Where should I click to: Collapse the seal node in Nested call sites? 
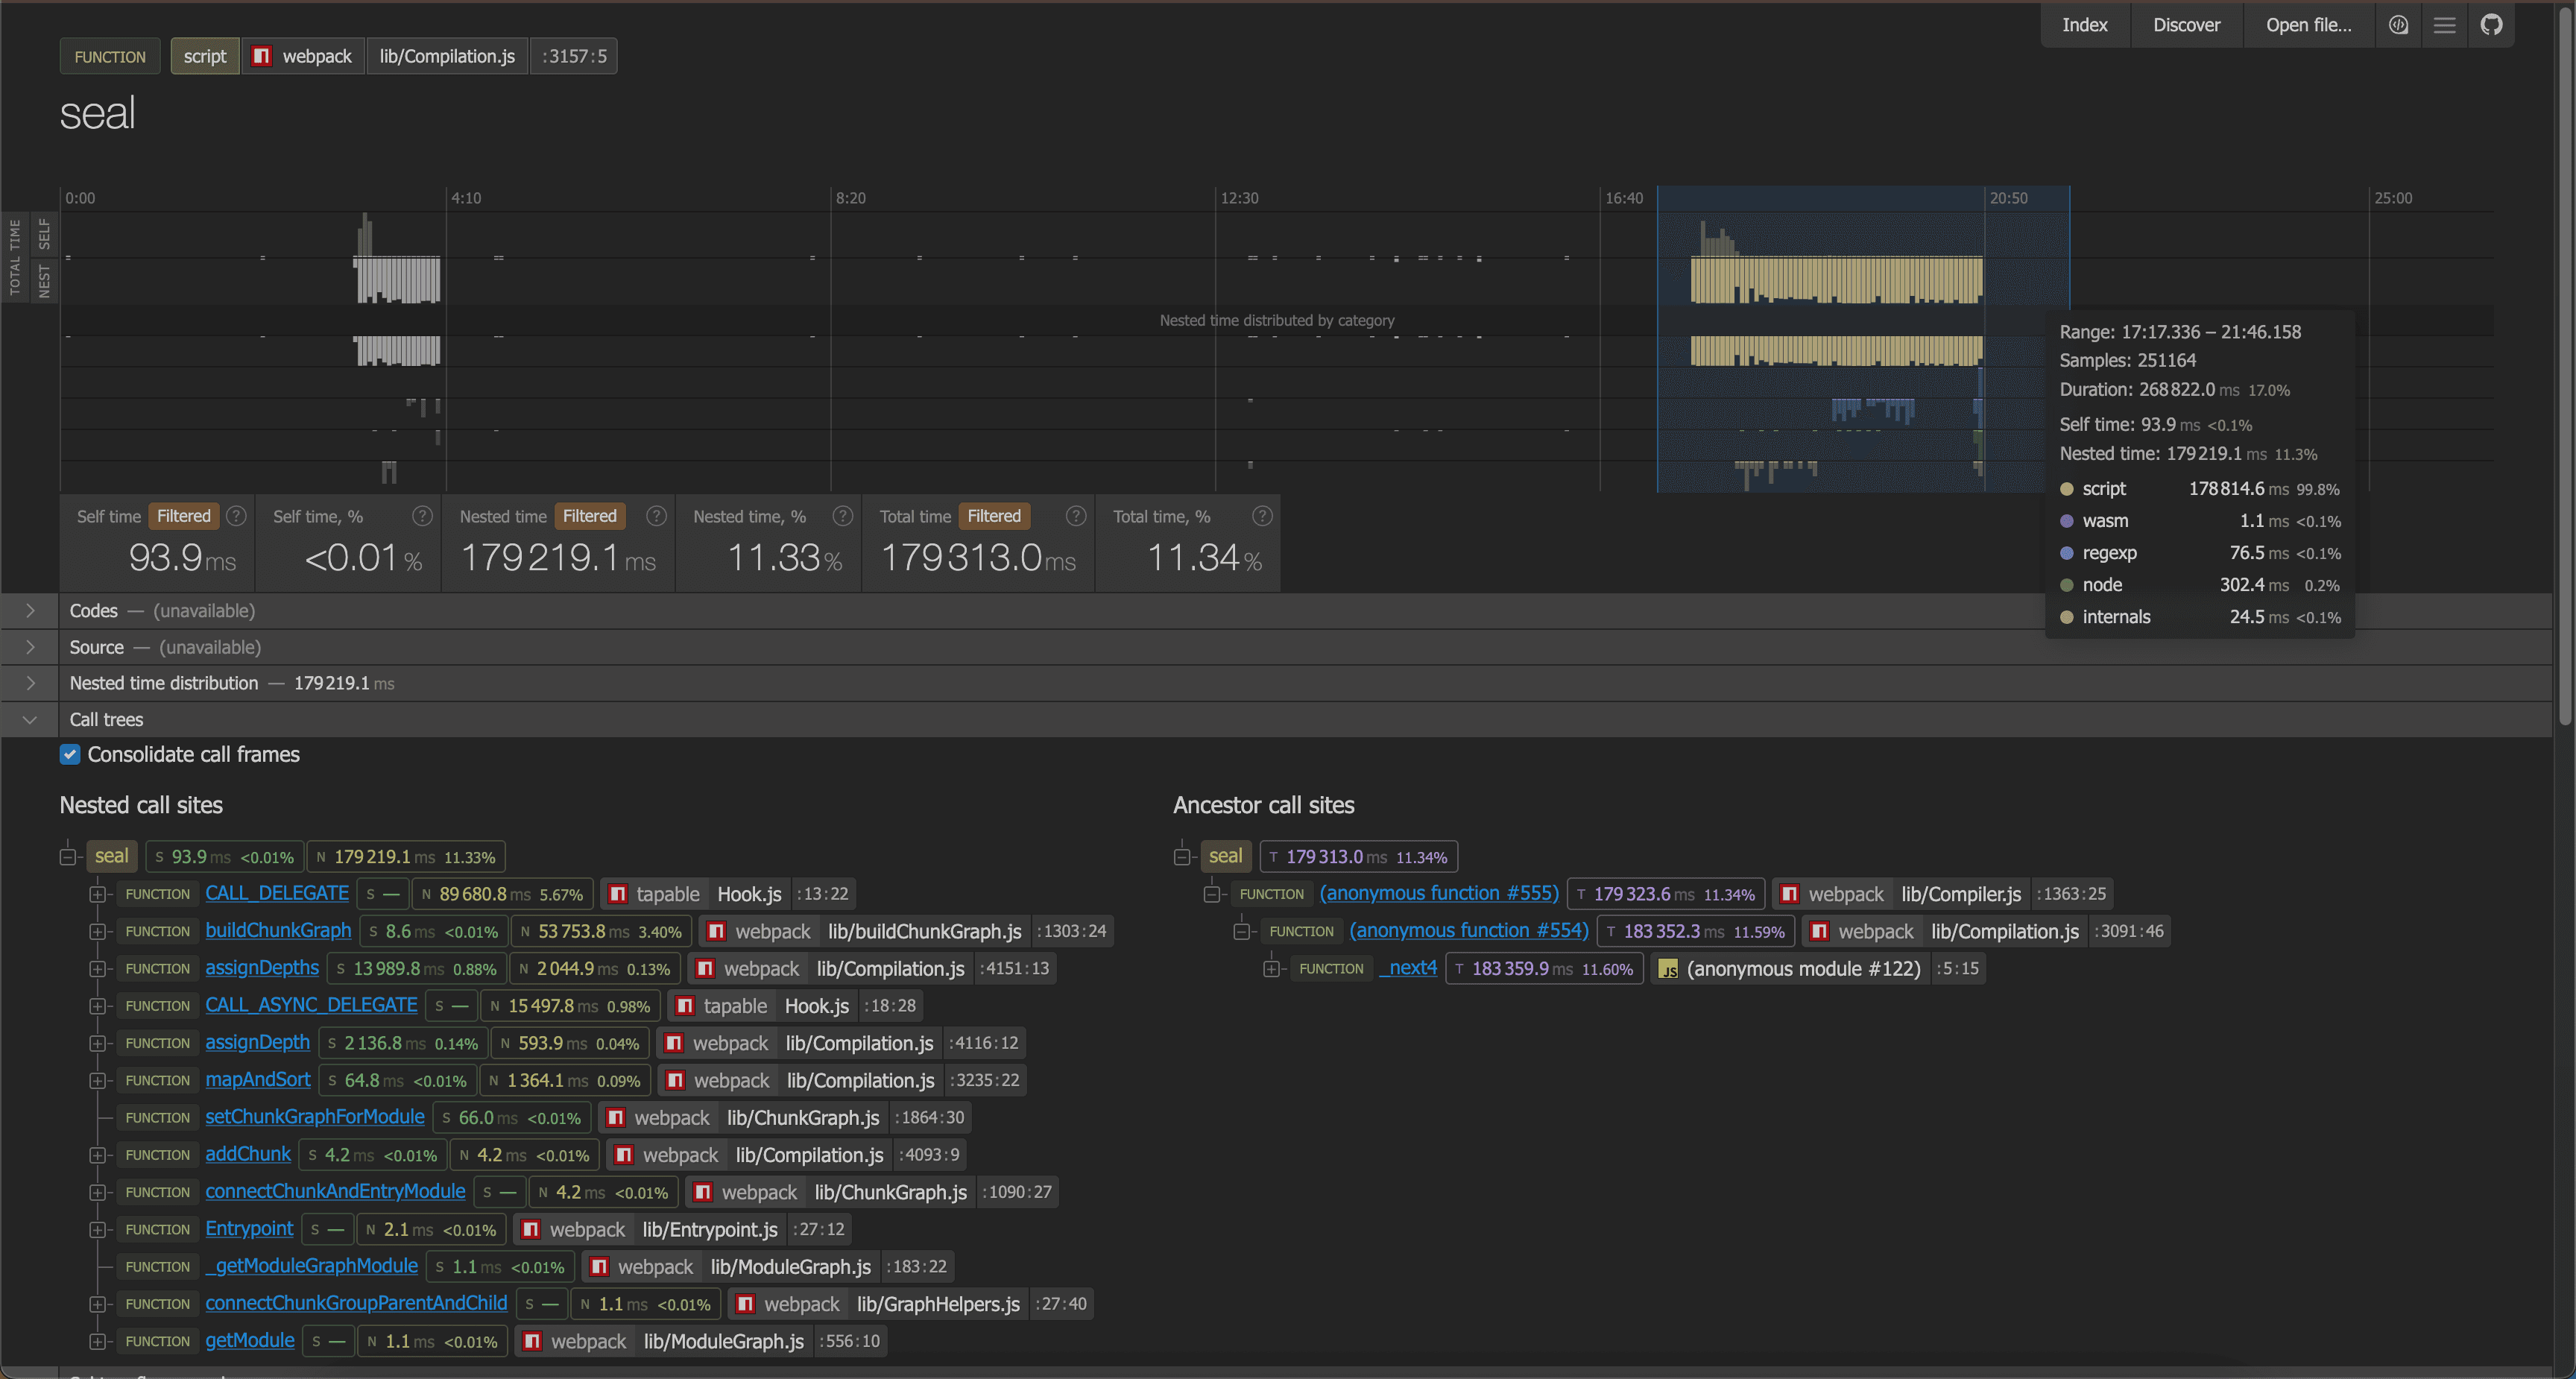(68, 857)
